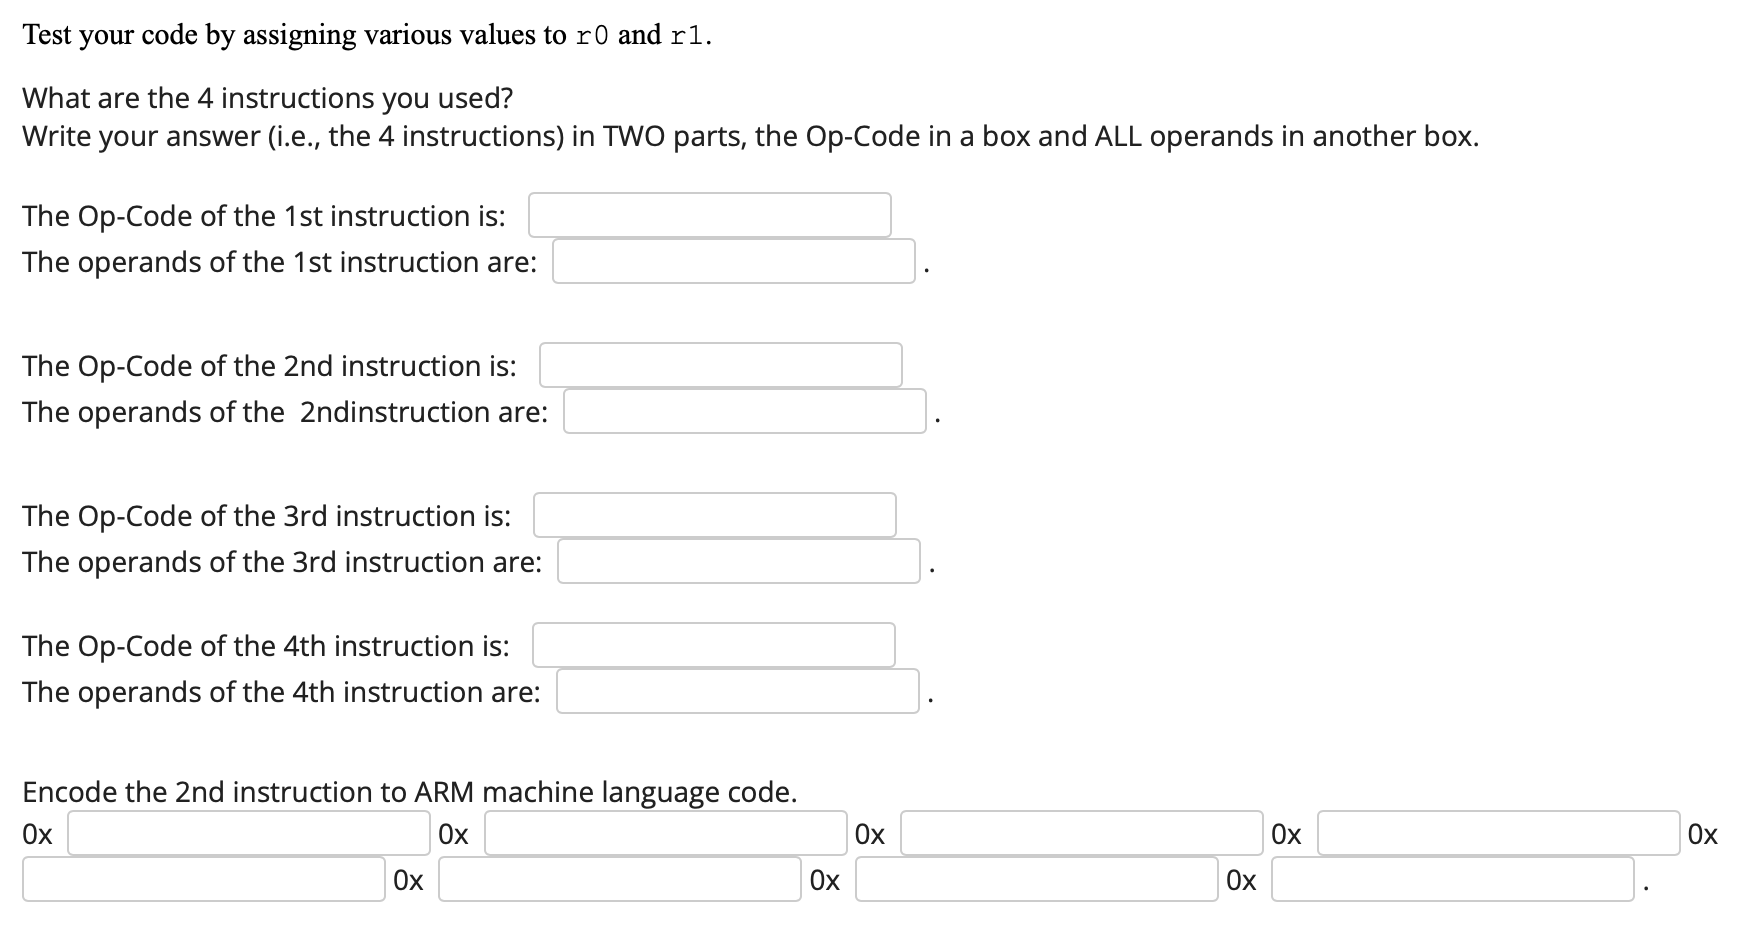Activate the 4th instruction Op-Code field

coord(713,645)
